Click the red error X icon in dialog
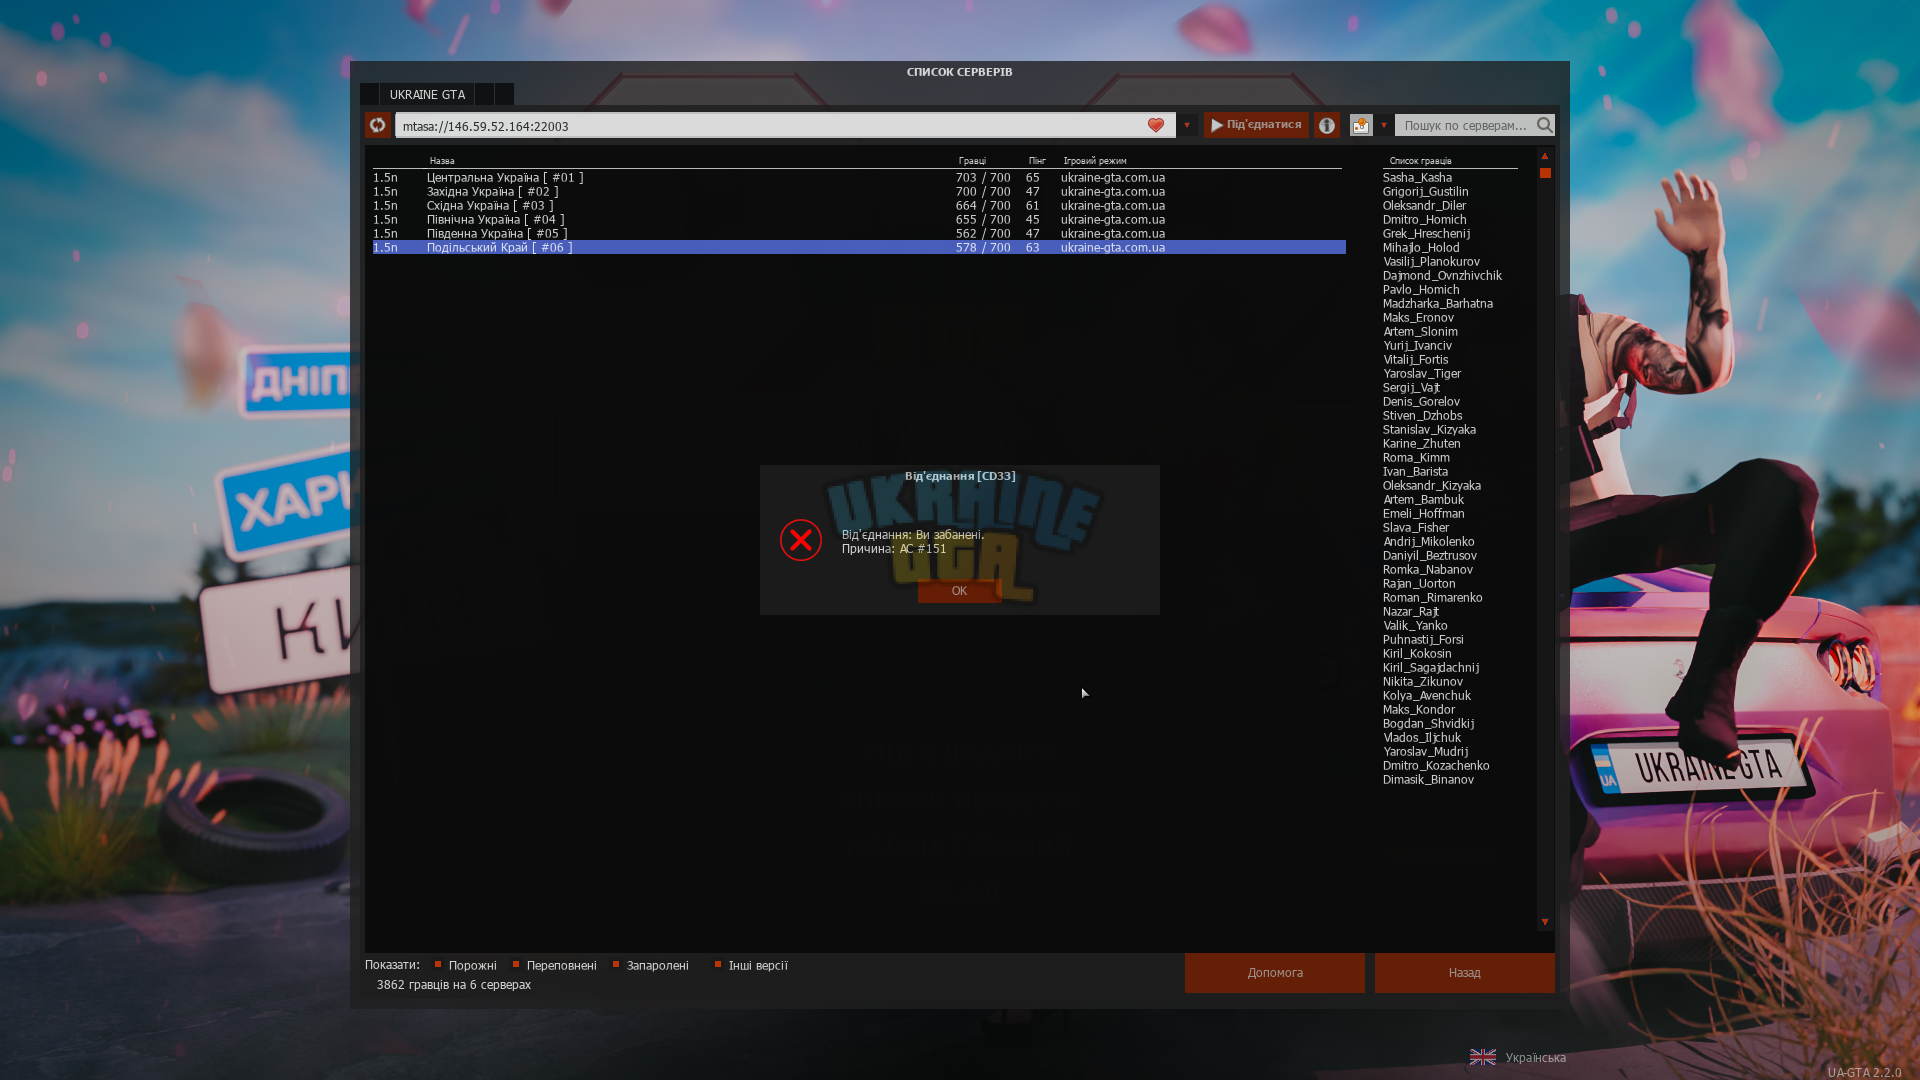The width and height of the screenshot is (1920, 1080). [x=801, y=540]
